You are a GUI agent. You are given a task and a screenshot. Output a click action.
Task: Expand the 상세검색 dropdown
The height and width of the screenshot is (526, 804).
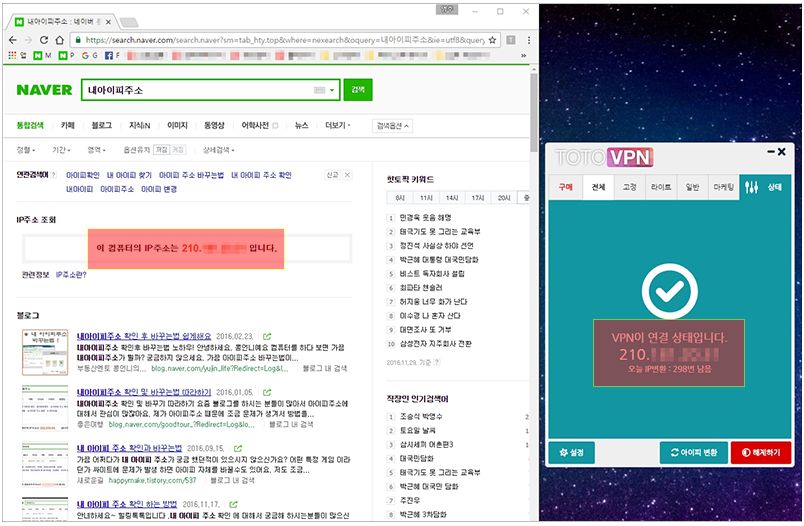coord(218,150)
